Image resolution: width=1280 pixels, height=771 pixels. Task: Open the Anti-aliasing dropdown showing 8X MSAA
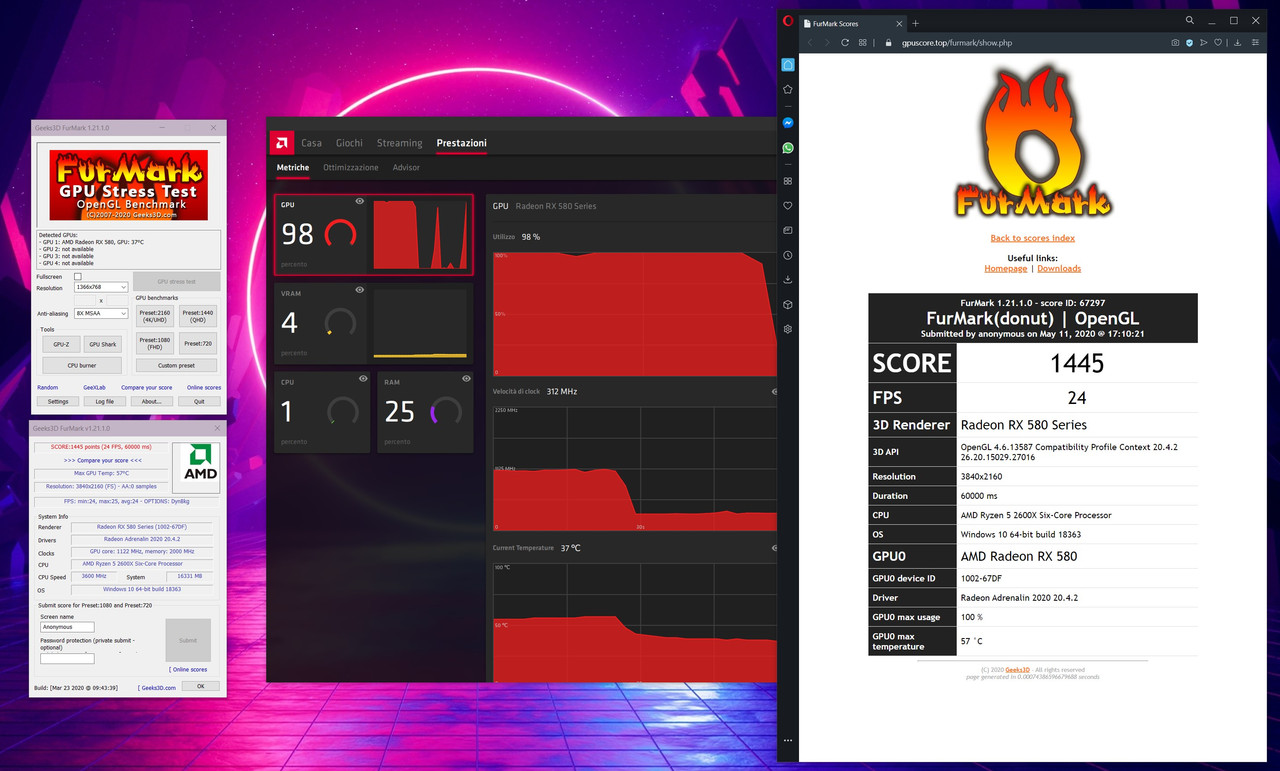click(x=101, y=313)
